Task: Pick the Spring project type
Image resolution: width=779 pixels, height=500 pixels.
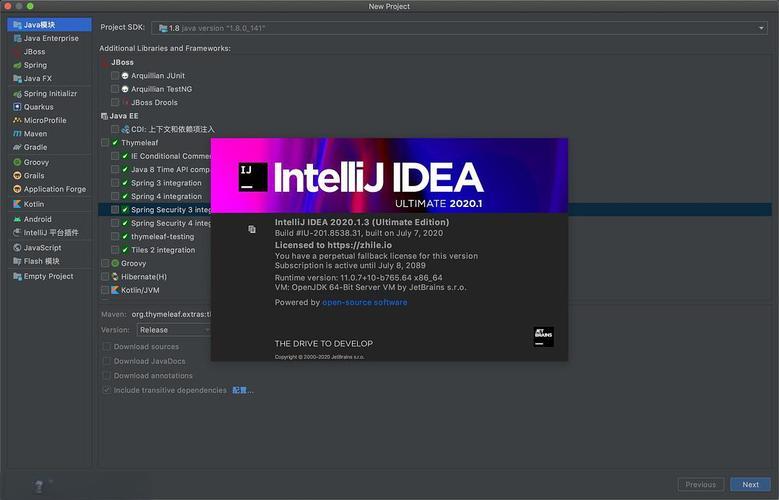Action: click(x=49, y=65)
